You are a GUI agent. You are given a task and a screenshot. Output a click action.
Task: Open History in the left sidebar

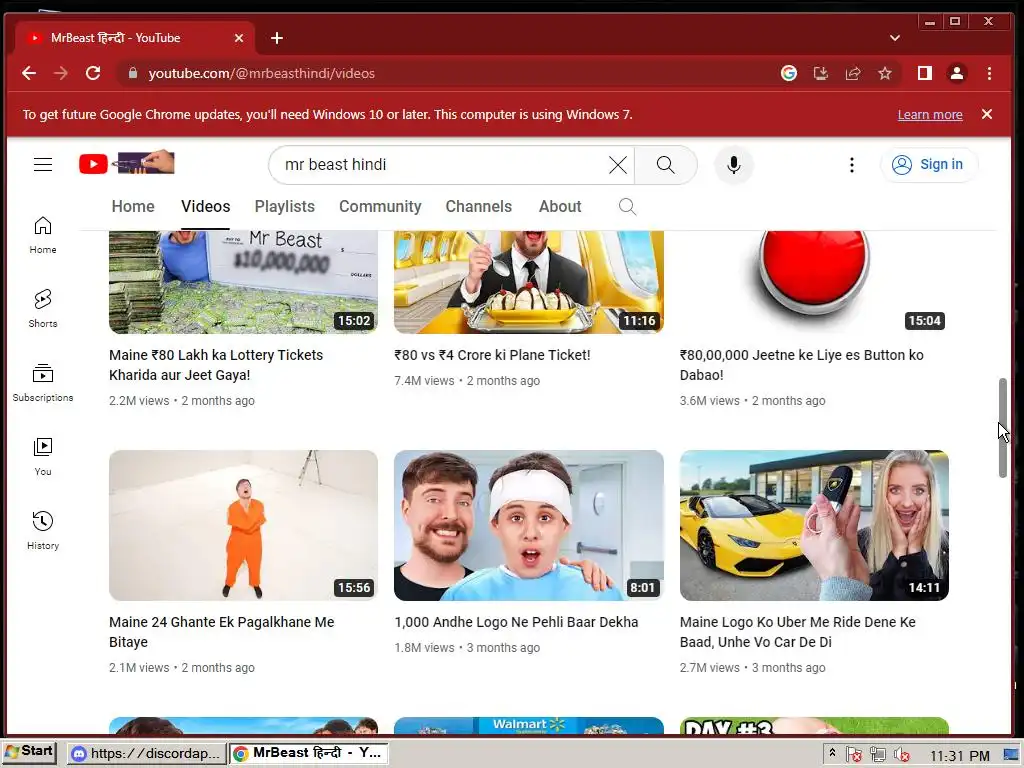[43, 530]
